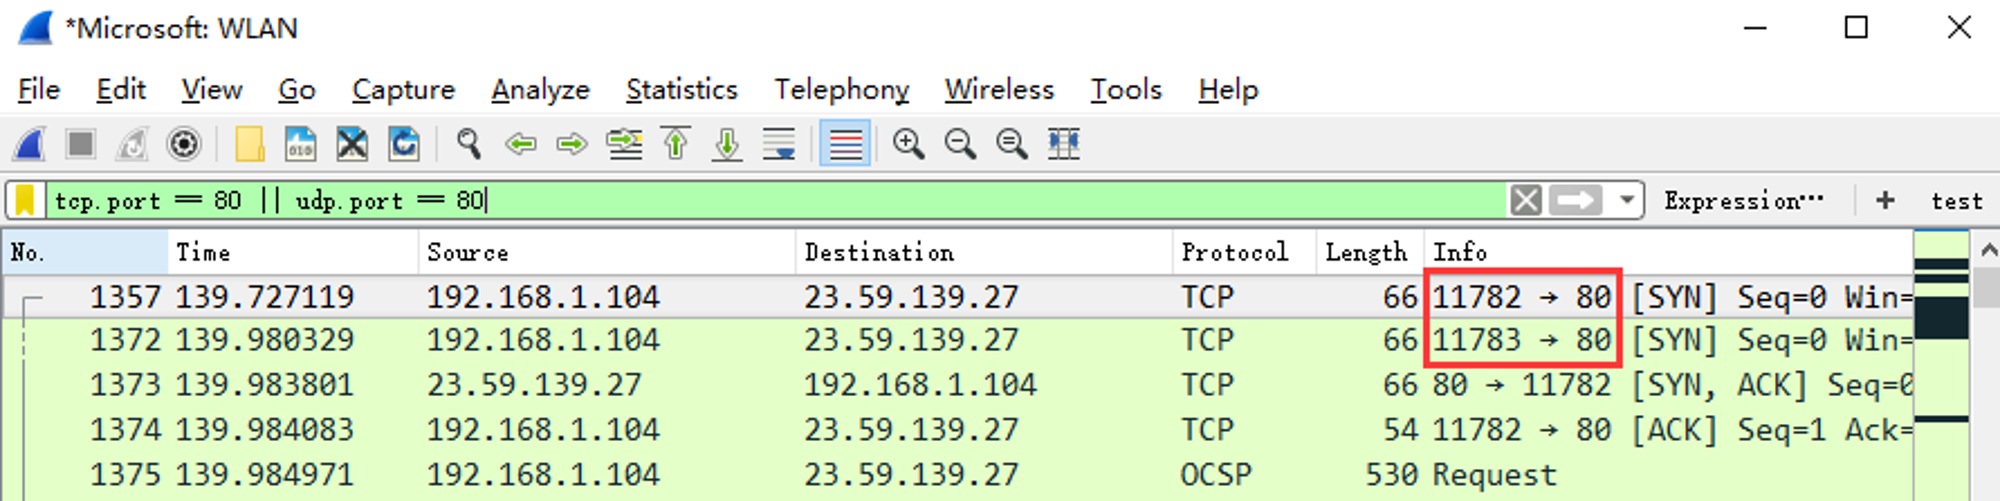Restart the current capture
This screenshot has height=501, width=2000.
132,144
